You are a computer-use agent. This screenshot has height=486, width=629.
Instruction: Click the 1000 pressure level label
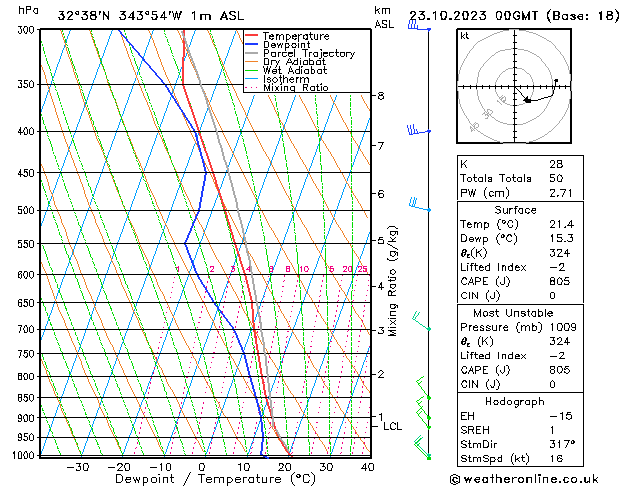click(24, 456)
